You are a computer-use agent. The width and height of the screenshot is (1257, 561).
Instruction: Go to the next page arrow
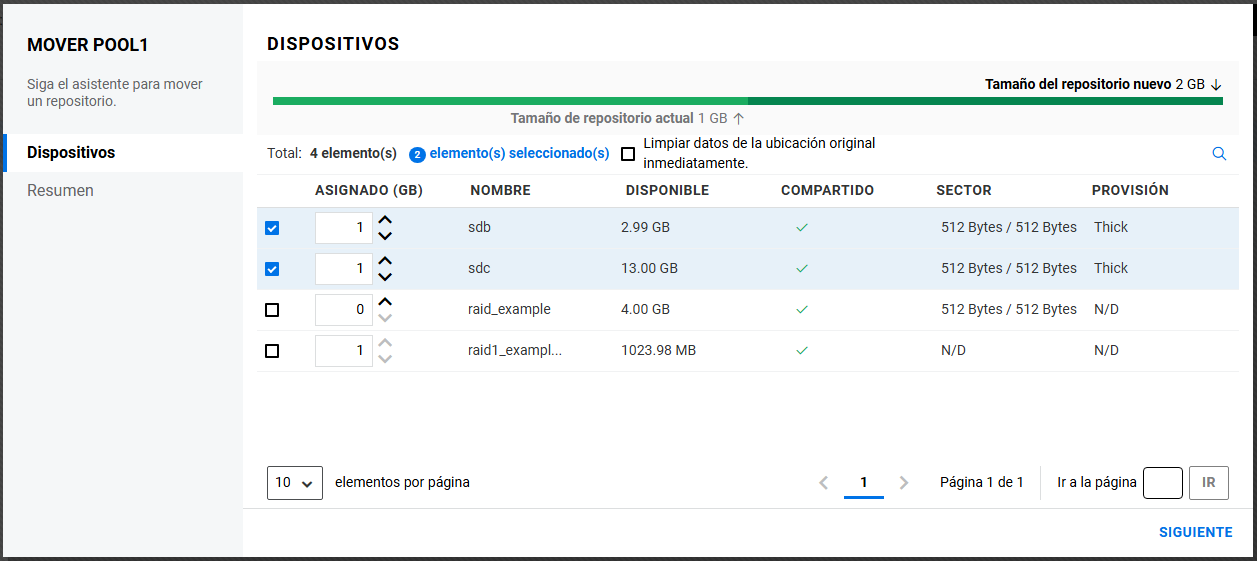pos(904,483)
